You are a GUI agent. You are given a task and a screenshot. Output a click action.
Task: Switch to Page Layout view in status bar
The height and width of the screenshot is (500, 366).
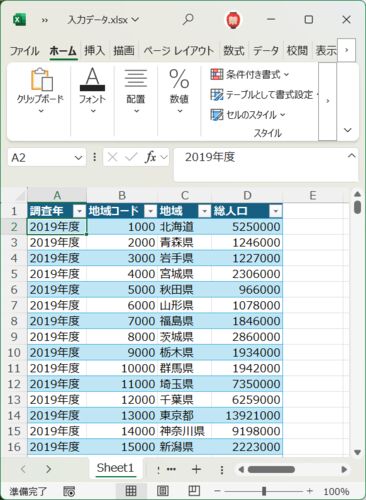click(162, 491)
